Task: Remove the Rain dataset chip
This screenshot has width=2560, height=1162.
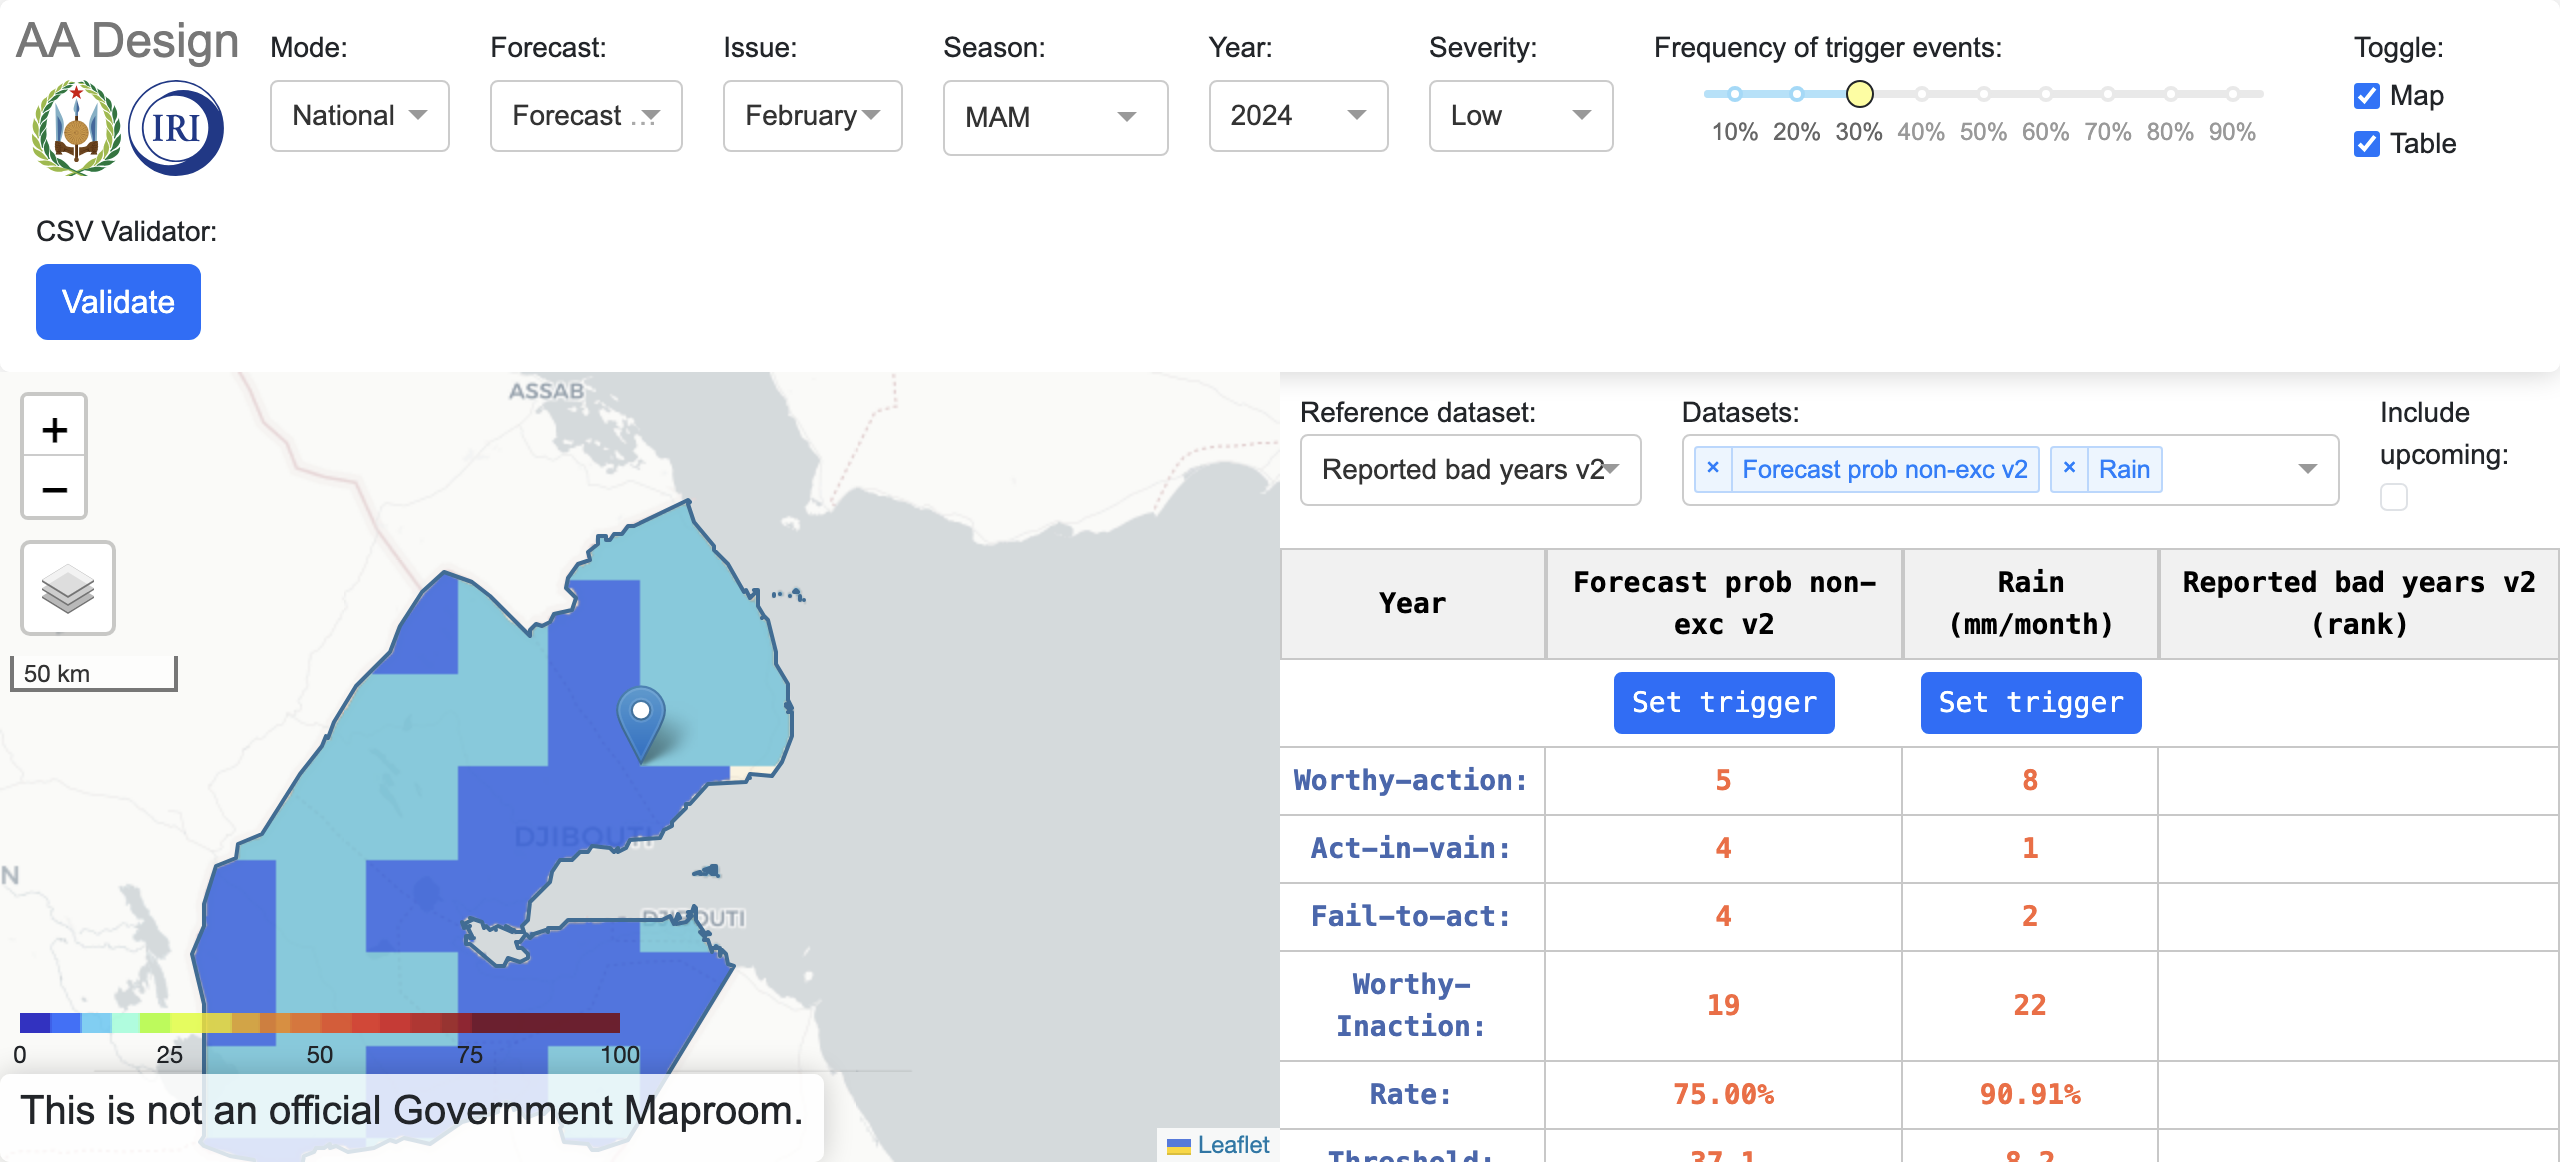Action: click(x=2070, y=468)
